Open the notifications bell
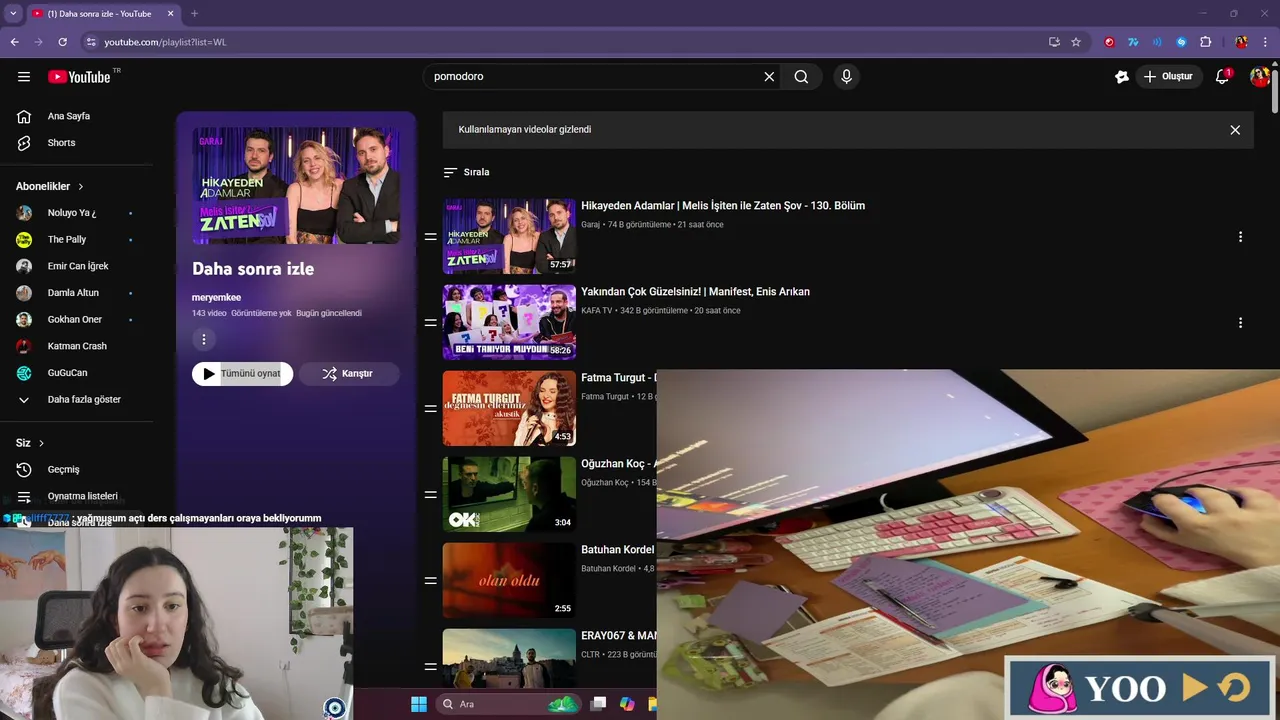Image resolution: width=1280 pixels, height=720 pixels. click(1222, 77)
